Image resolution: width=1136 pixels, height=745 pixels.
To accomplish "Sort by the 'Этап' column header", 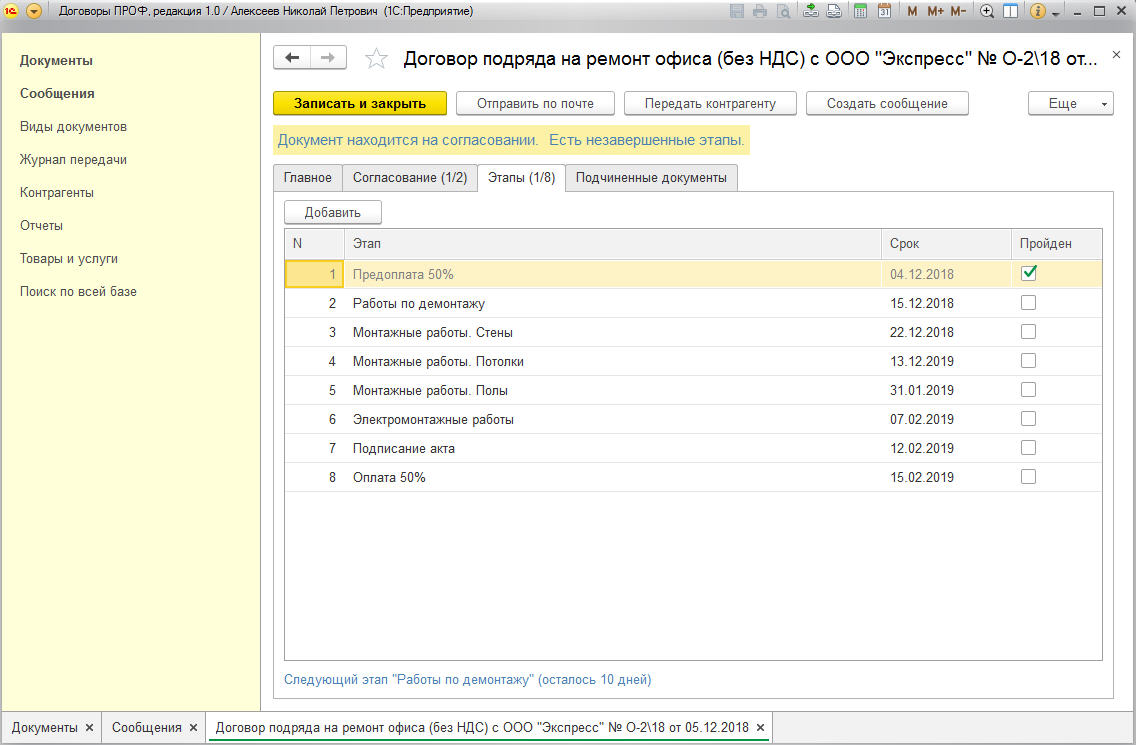I will [612, 244].
